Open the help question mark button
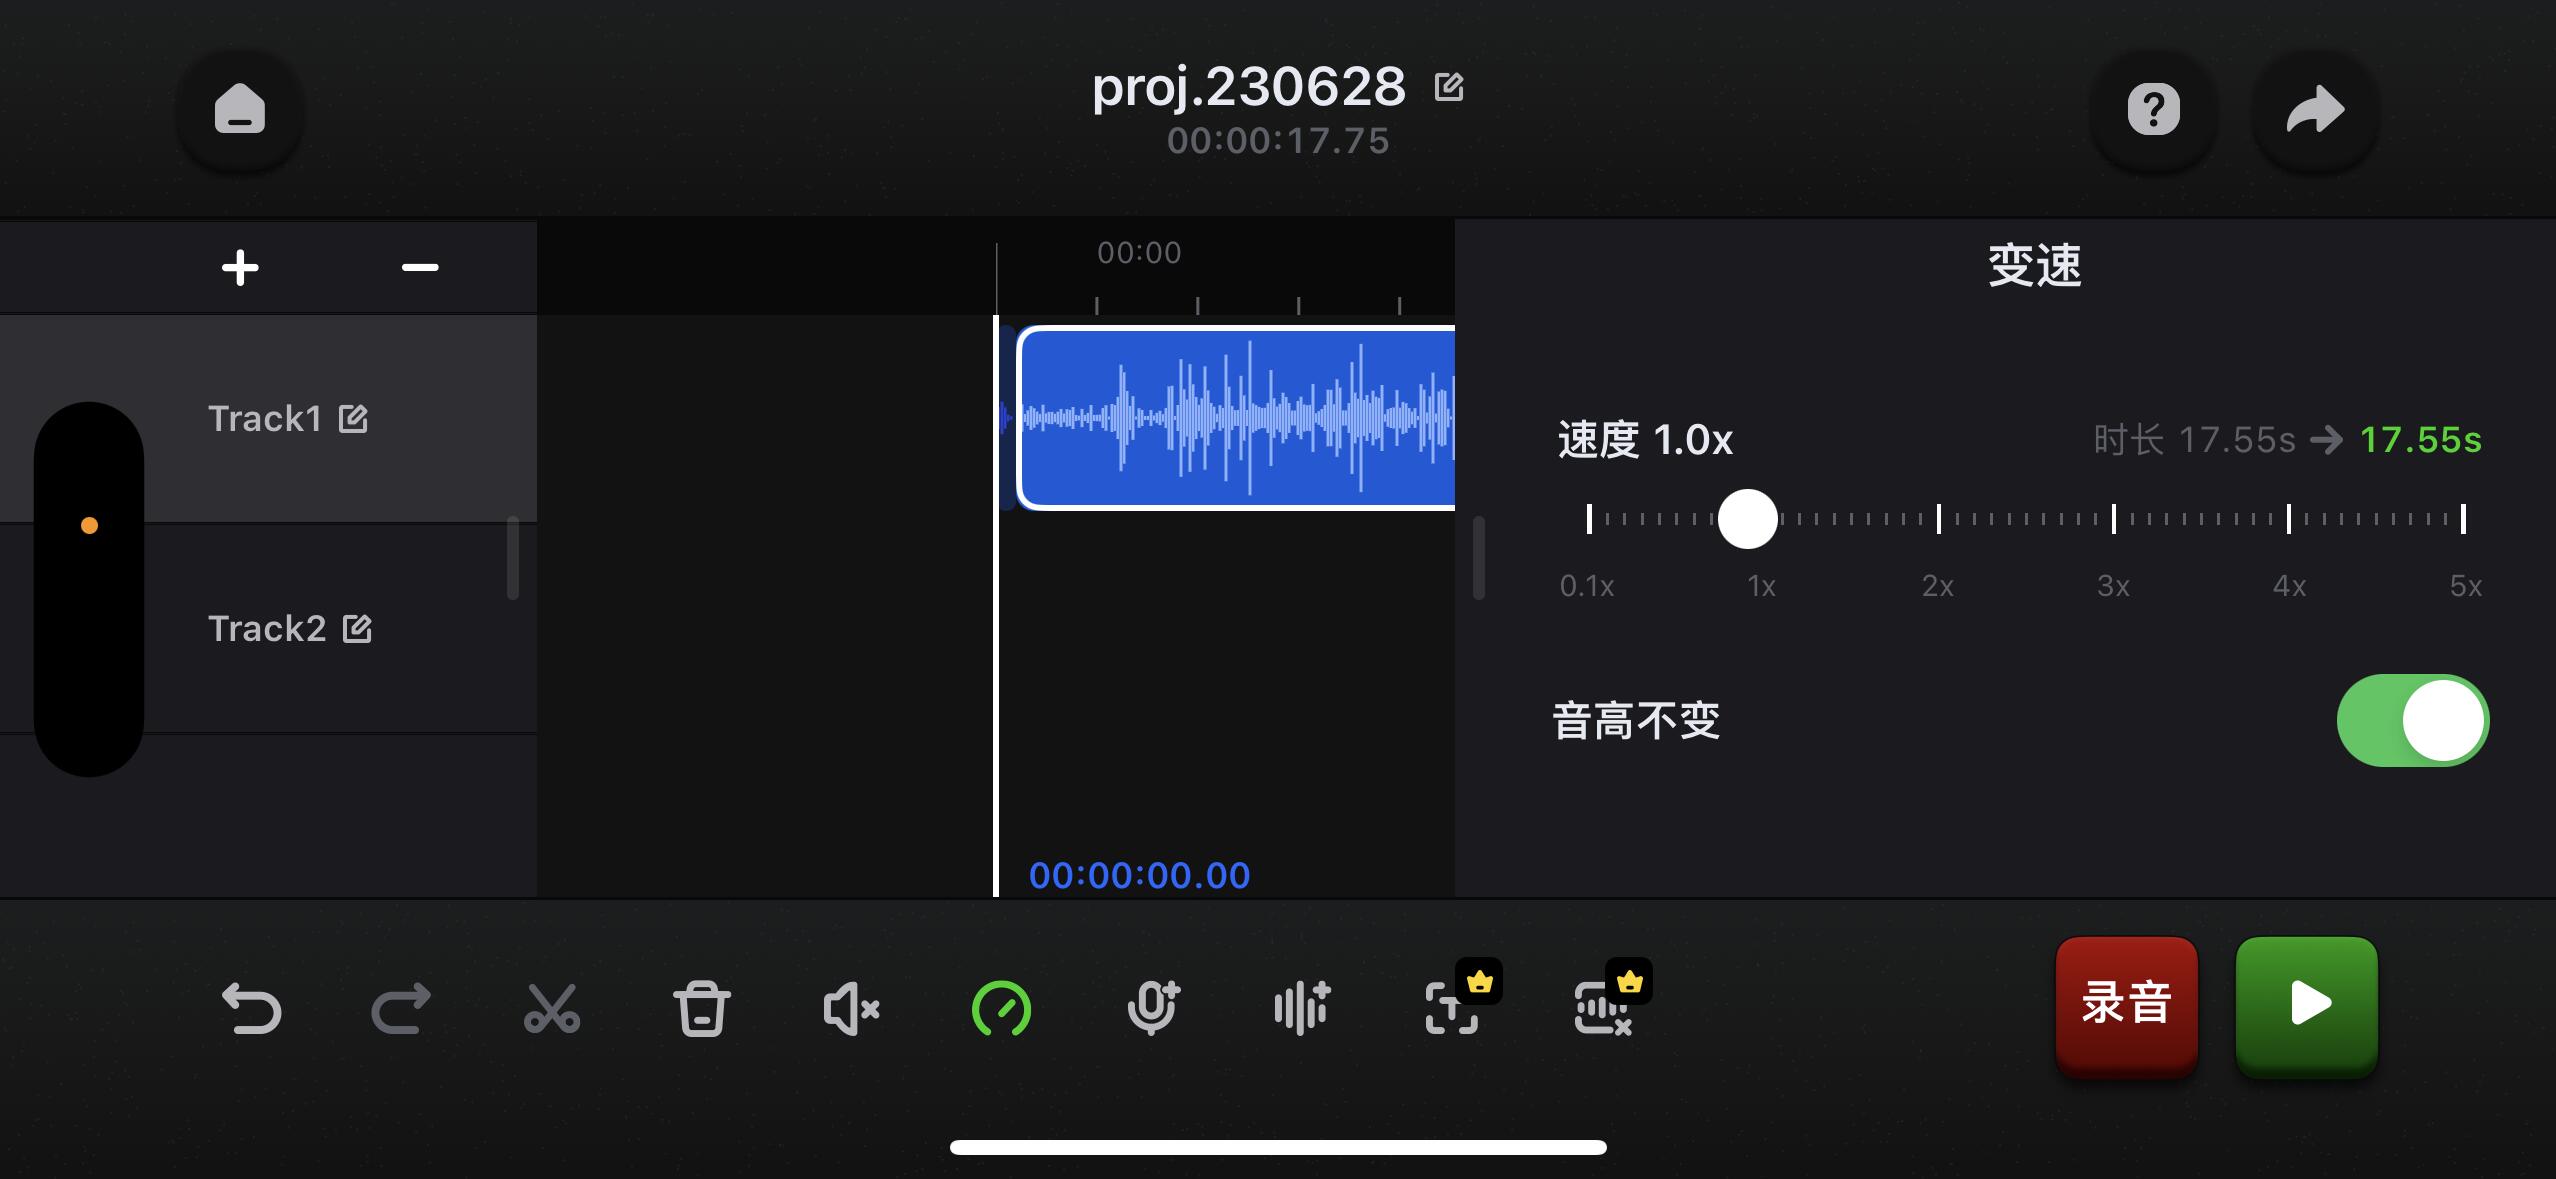Viewport: 2556px width, 1179px height. click(2153, 110)
